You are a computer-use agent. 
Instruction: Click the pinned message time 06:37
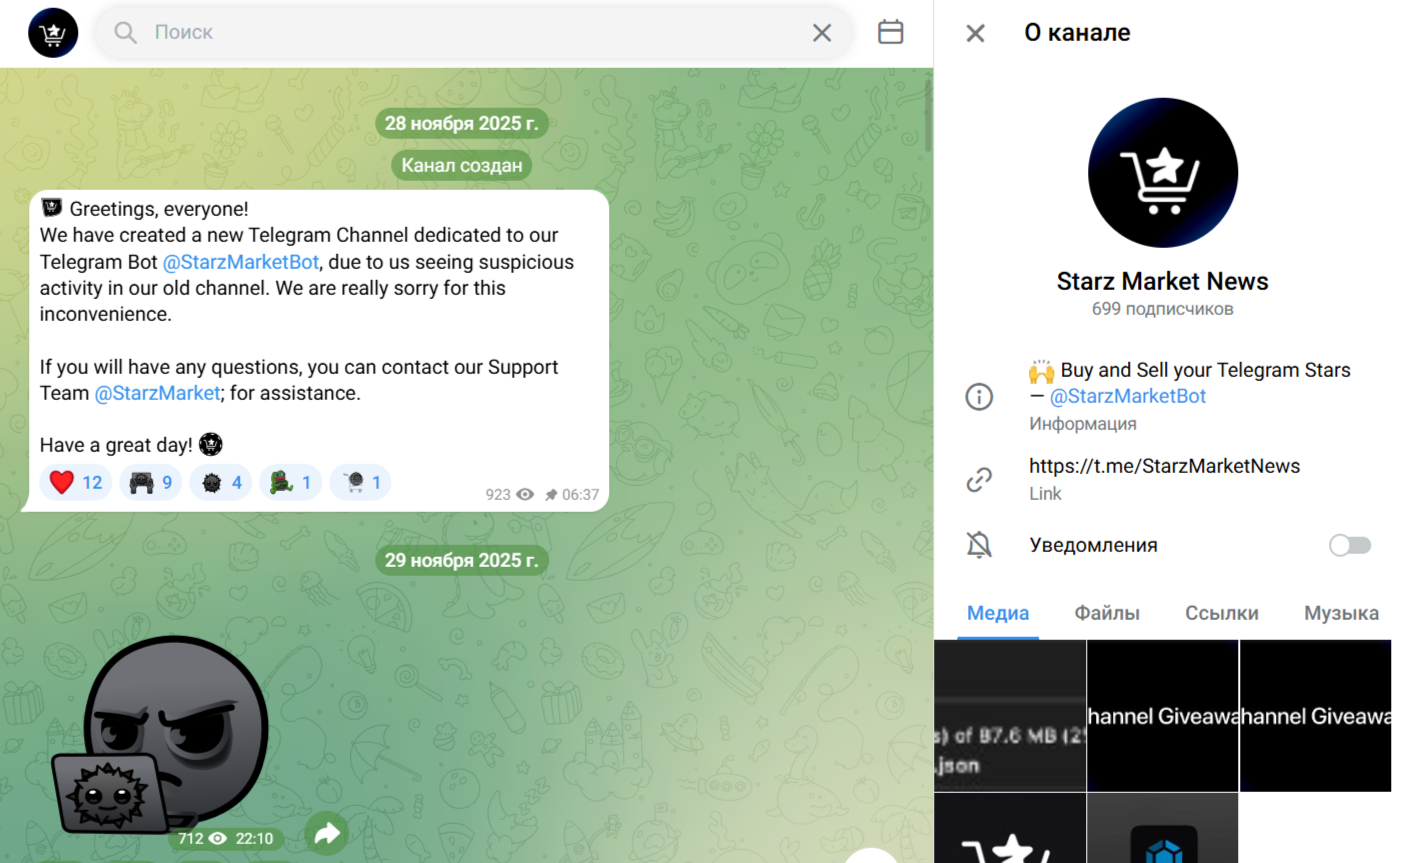(580, 494)
